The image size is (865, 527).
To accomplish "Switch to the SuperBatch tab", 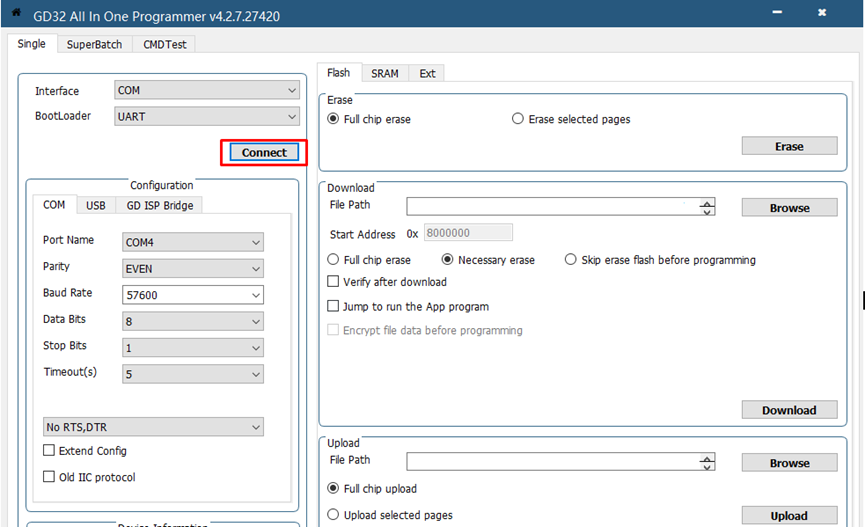I will point(94,44).
